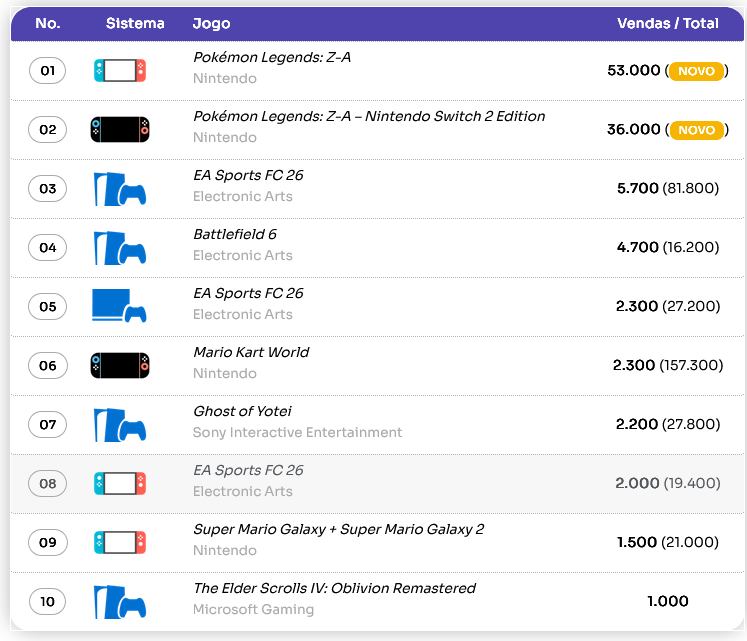Click publisher 'Nintendo' under row 01 title
Viewport: 747px width, 641px height.
pyautogui.click(x=225, y=78)
